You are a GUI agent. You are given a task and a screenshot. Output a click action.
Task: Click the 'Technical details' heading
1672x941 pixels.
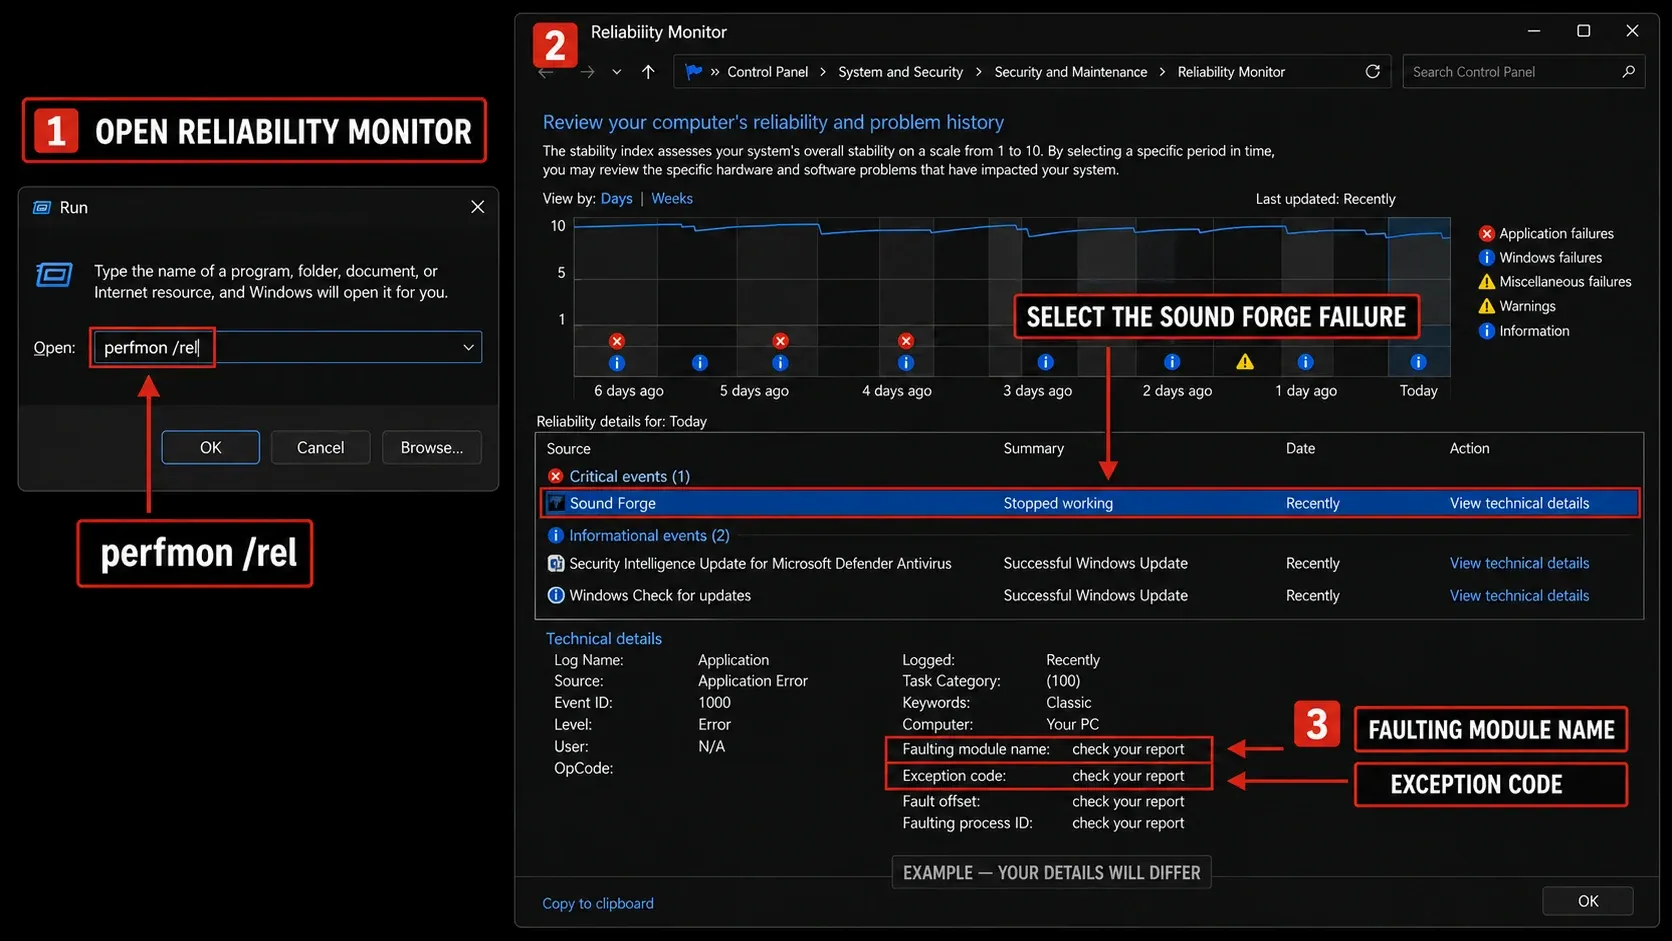coord(604,639)
